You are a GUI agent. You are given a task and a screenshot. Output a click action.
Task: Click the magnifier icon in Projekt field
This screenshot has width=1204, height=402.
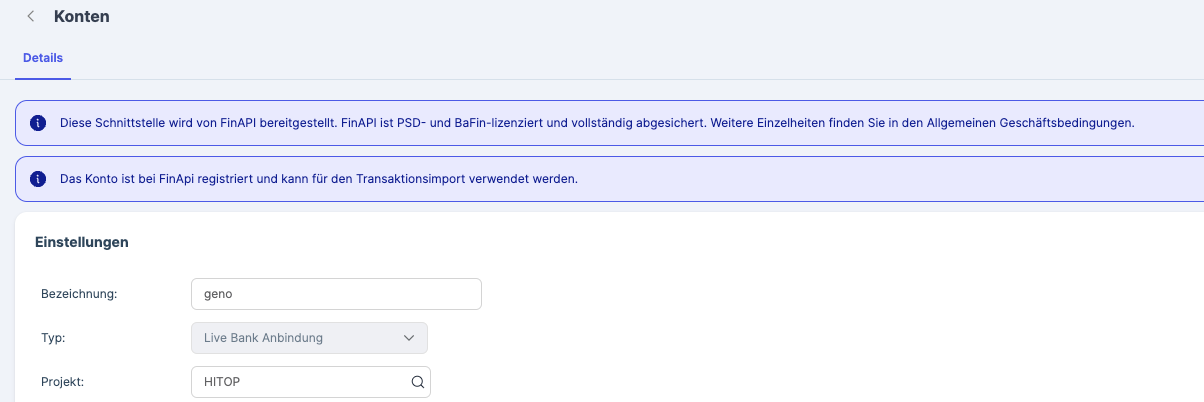pos(417,382)
